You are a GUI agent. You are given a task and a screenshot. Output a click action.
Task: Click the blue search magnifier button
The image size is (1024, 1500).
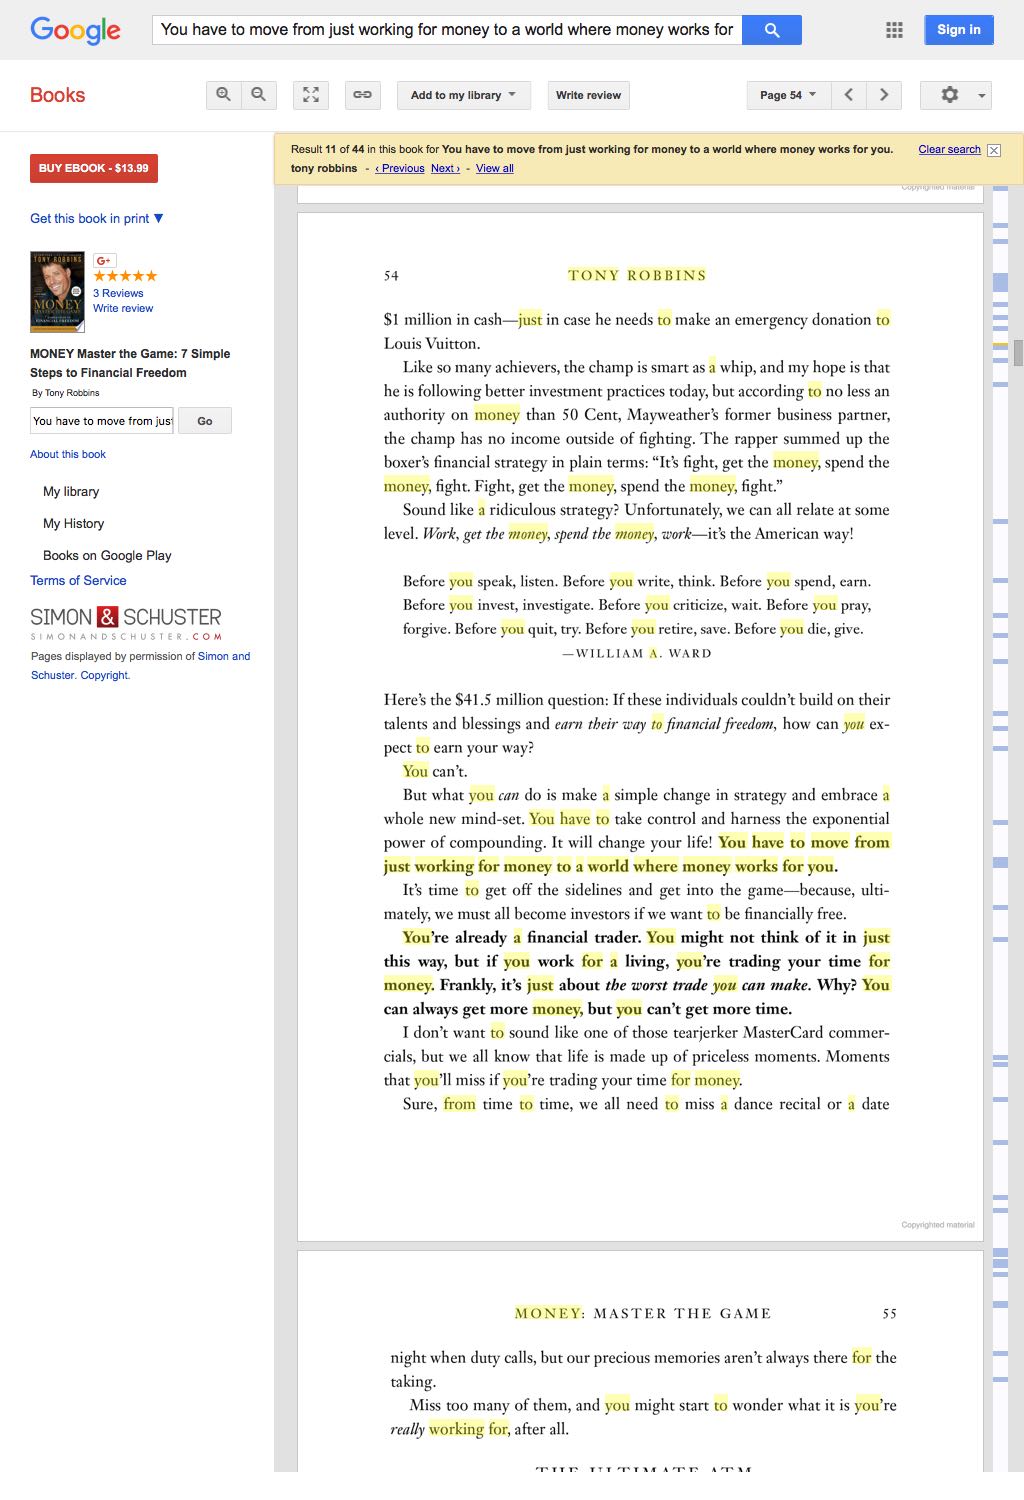point(772,30)
